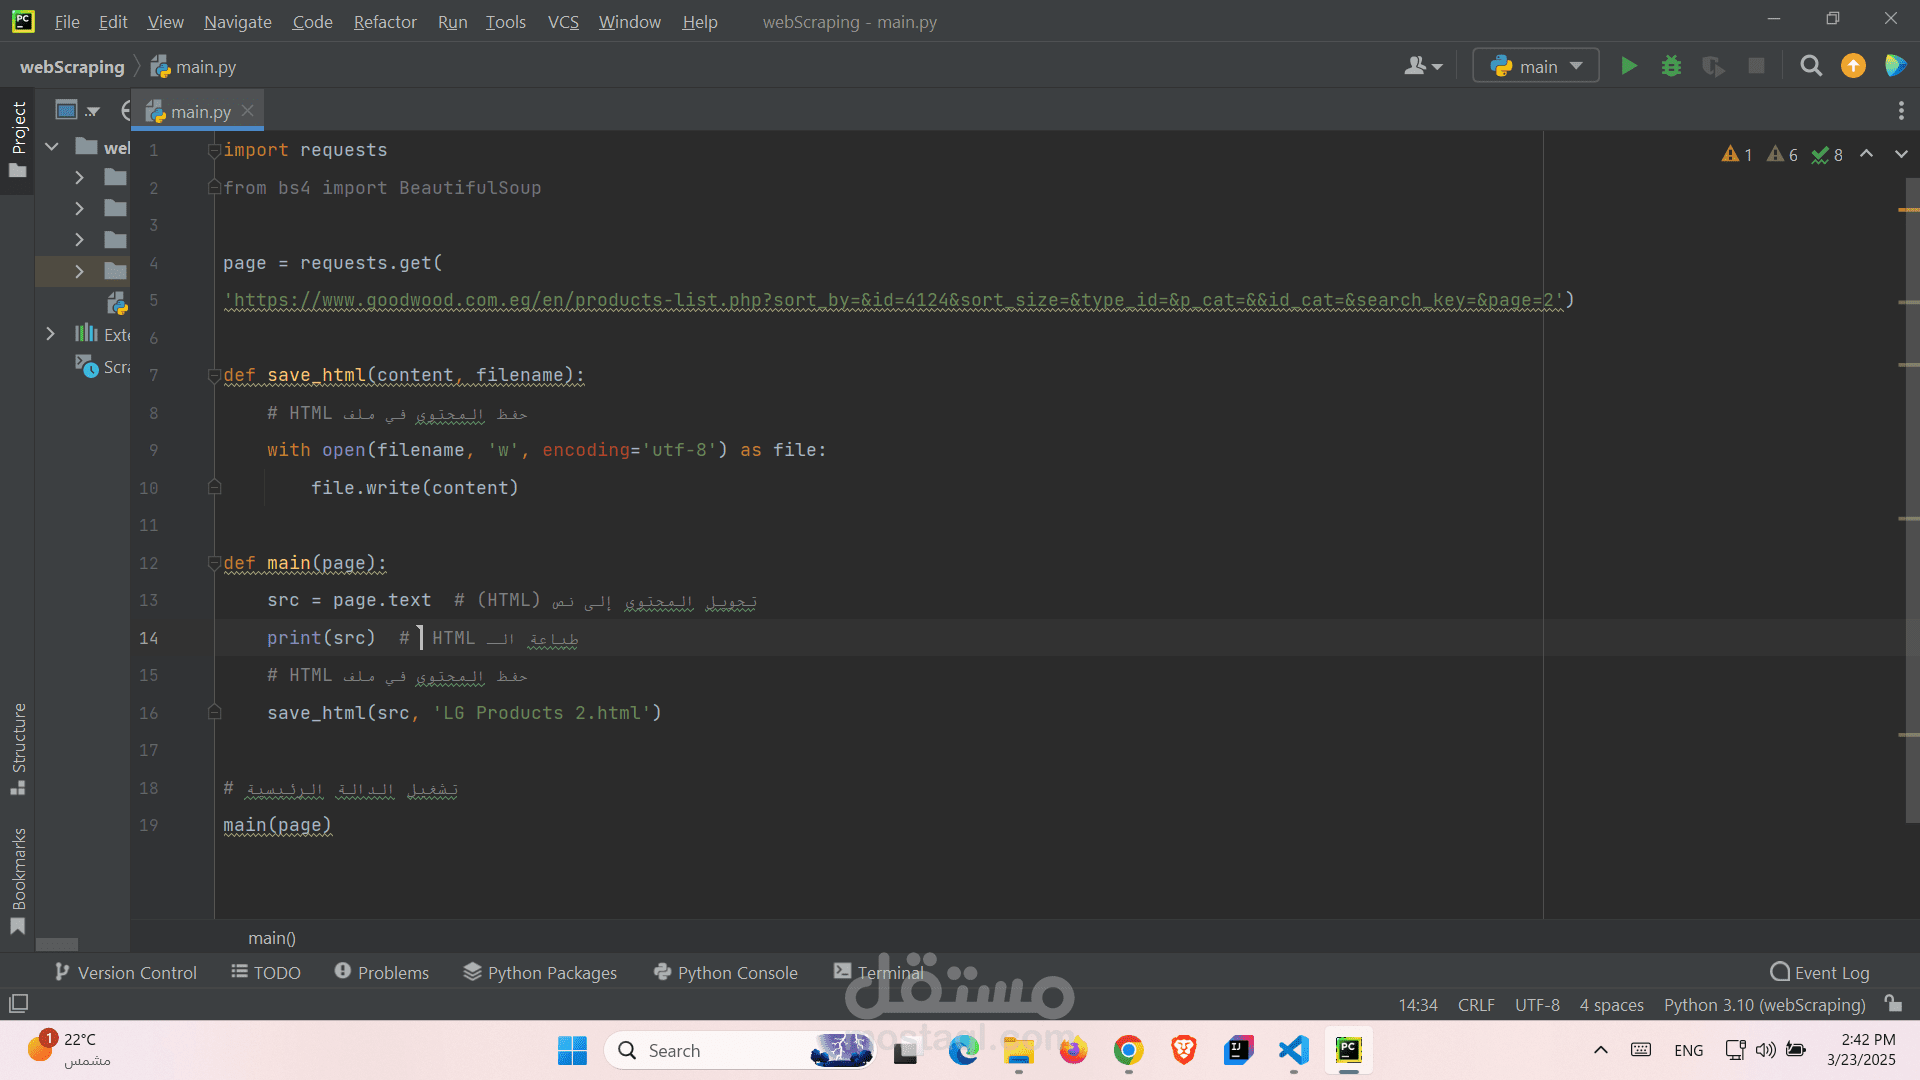Start debugging with the bug icon

click(1671, 66)
